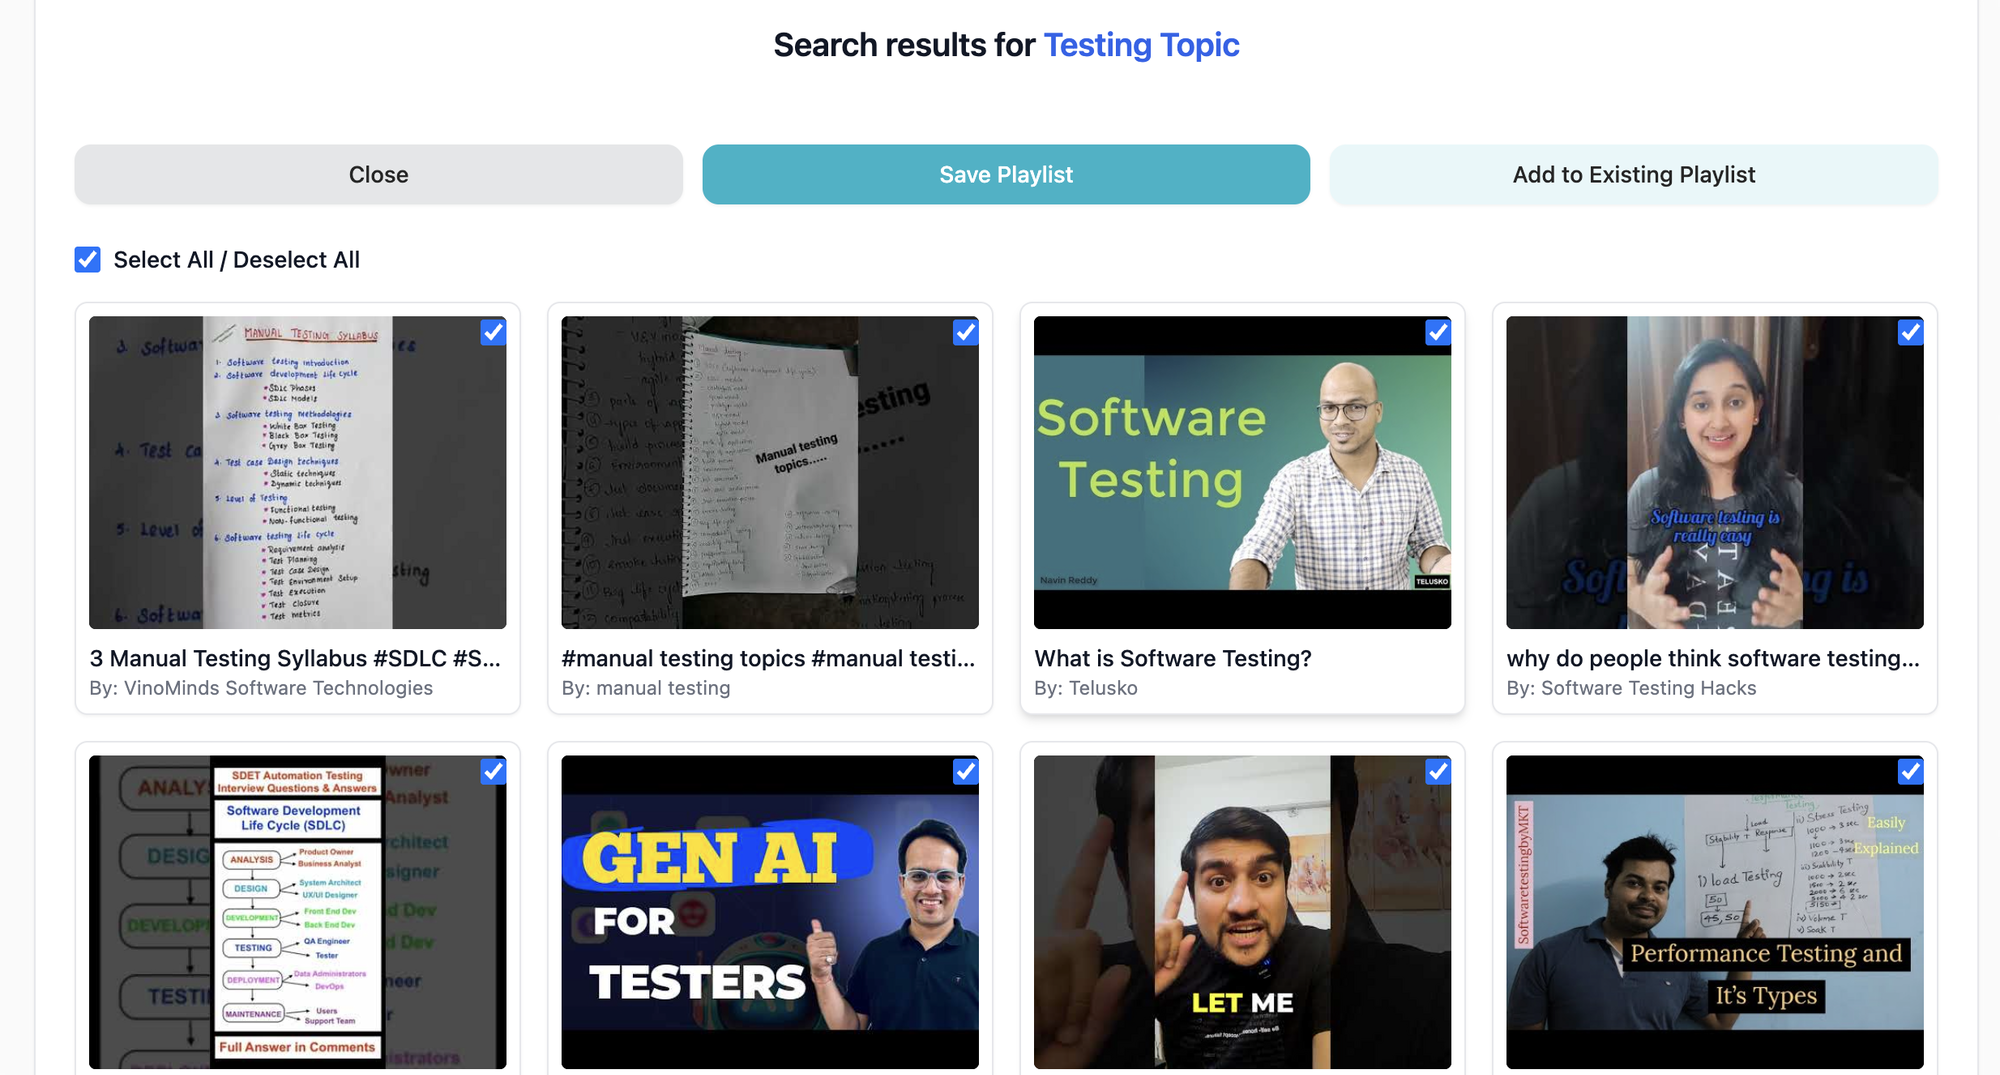Deselect the Performance Testing video checkbox
The height and width of the screenshot is (1075, 2000).
[1909, 771]
